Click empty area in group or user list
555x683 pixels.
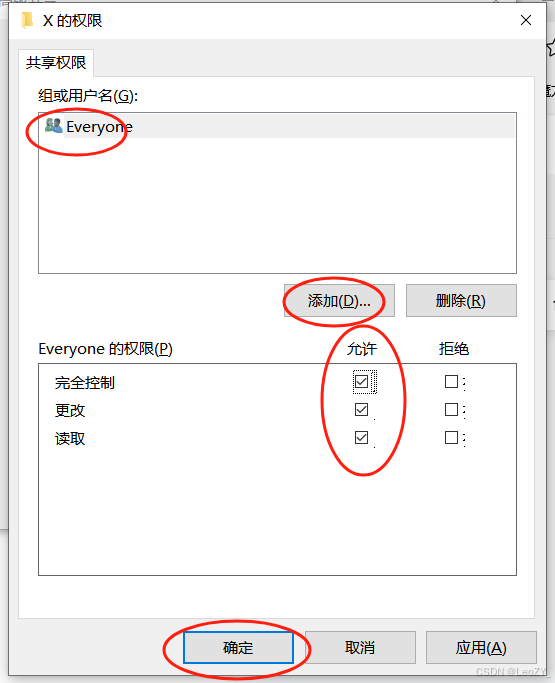coord(277,205)
